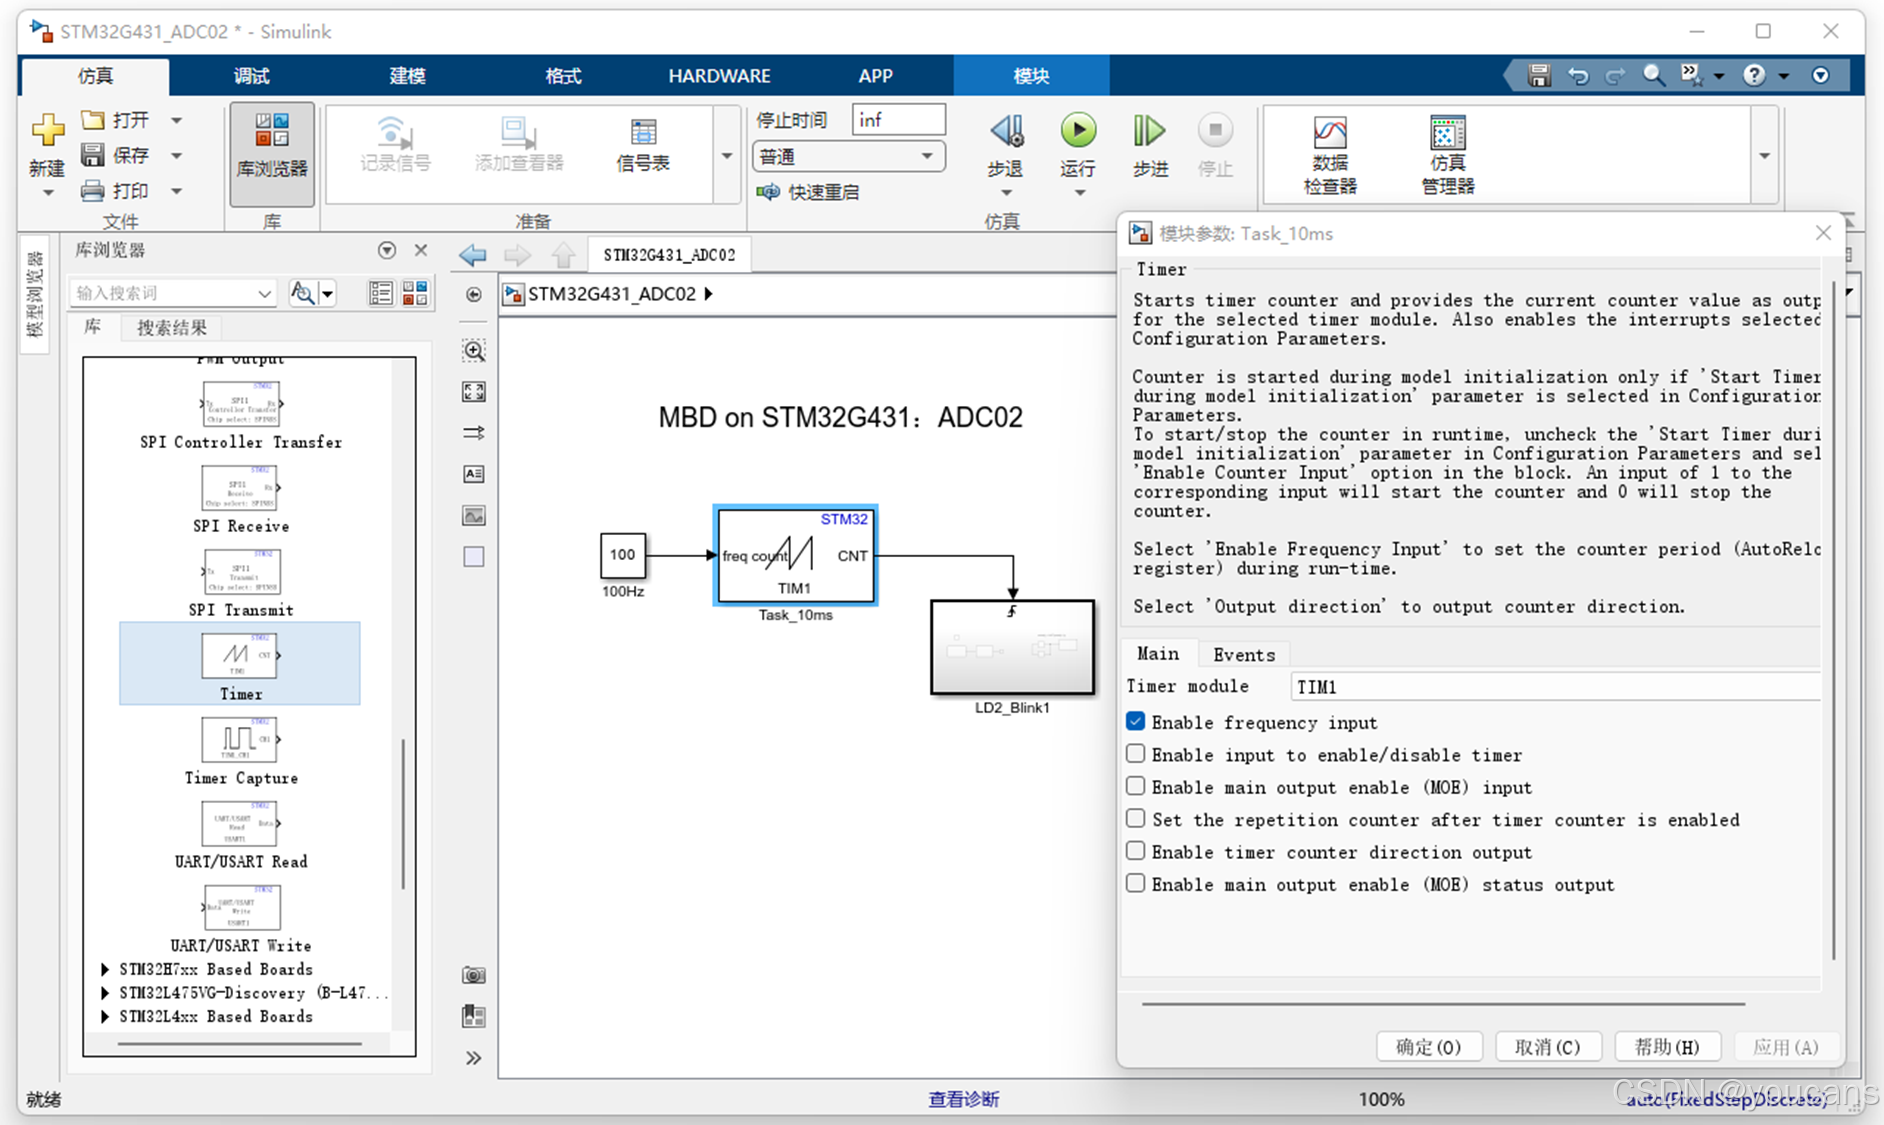This screenshot has height=1125, width=1884.
Task: Expand the Save (保存) dropdown arrow
Action: point(177,155)
